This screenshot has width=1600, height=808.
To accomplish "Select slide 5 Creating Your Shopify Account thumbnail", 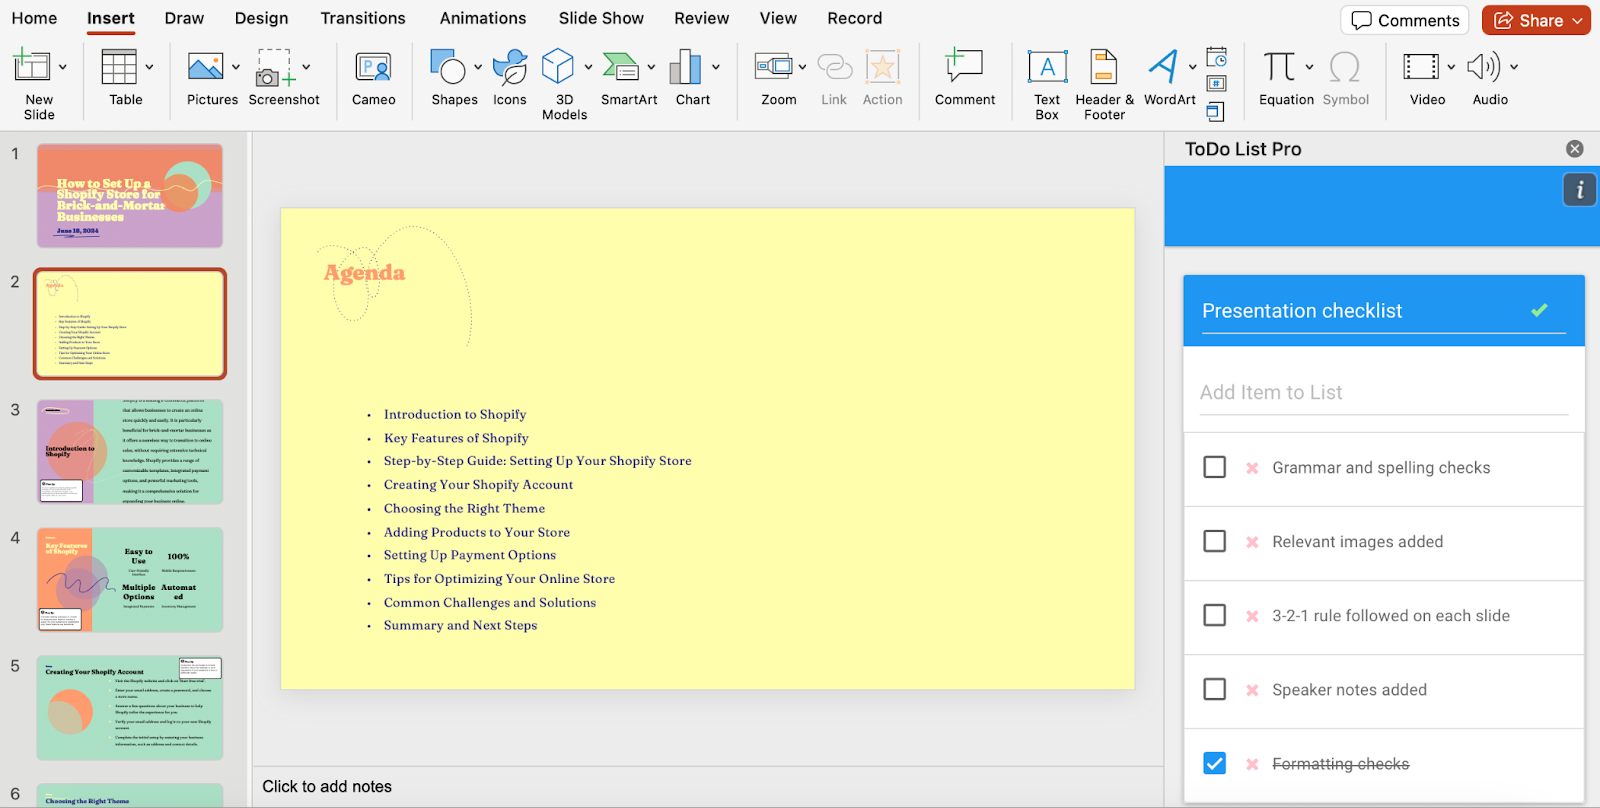I will 130,708.
